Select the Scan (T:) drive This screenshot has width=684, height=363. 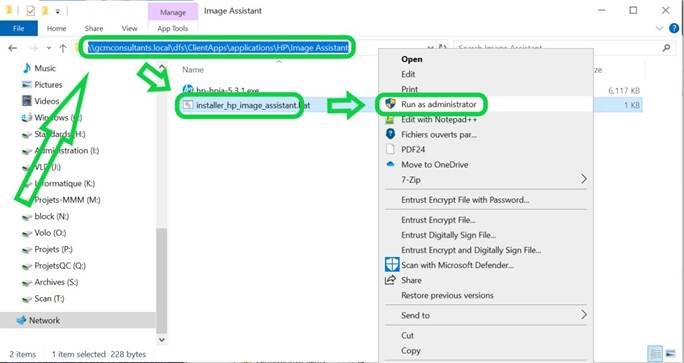pos(49,299)
